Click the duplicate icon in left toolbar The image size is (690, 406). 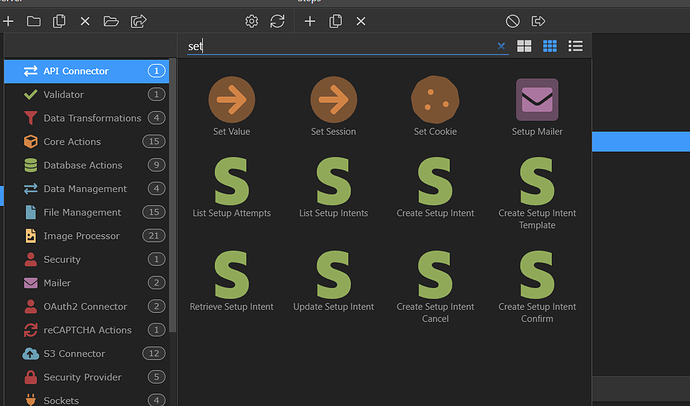click(x=59, y=21)
